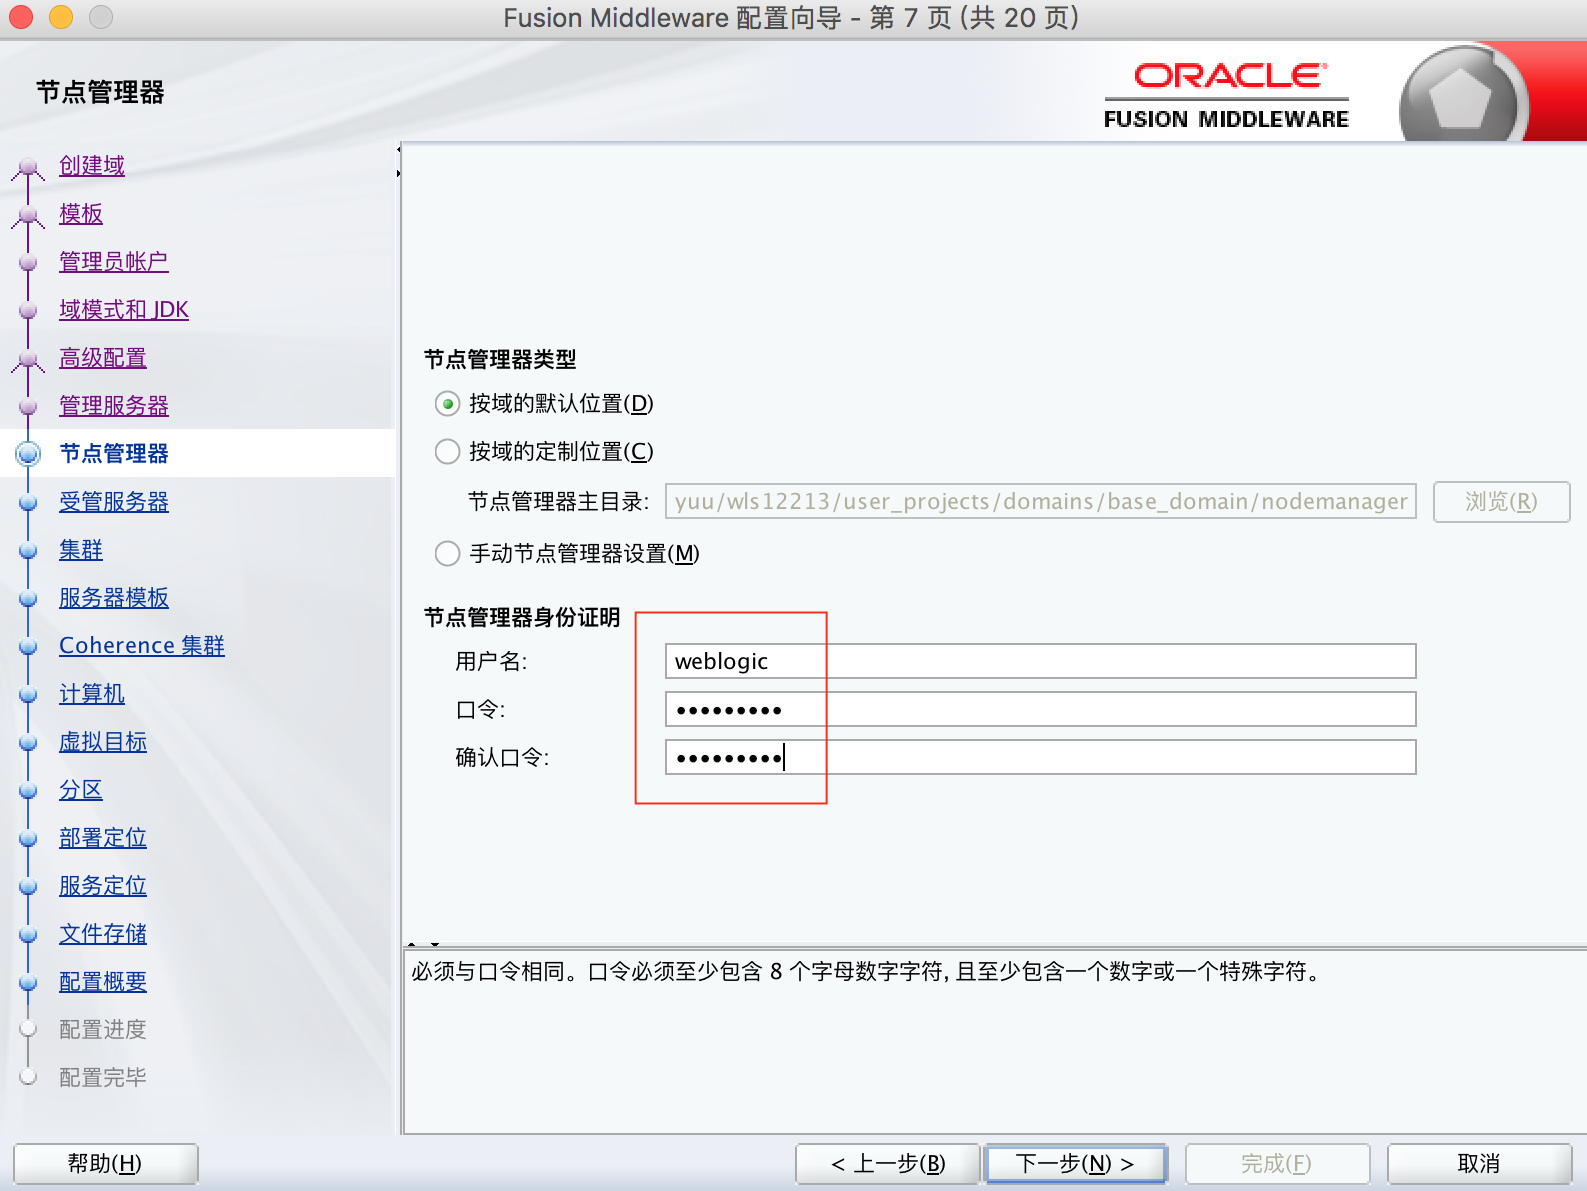Open the 部署定位 step link
Viewport: 1587px width, 1191px height.
click(x=103, y=838)
